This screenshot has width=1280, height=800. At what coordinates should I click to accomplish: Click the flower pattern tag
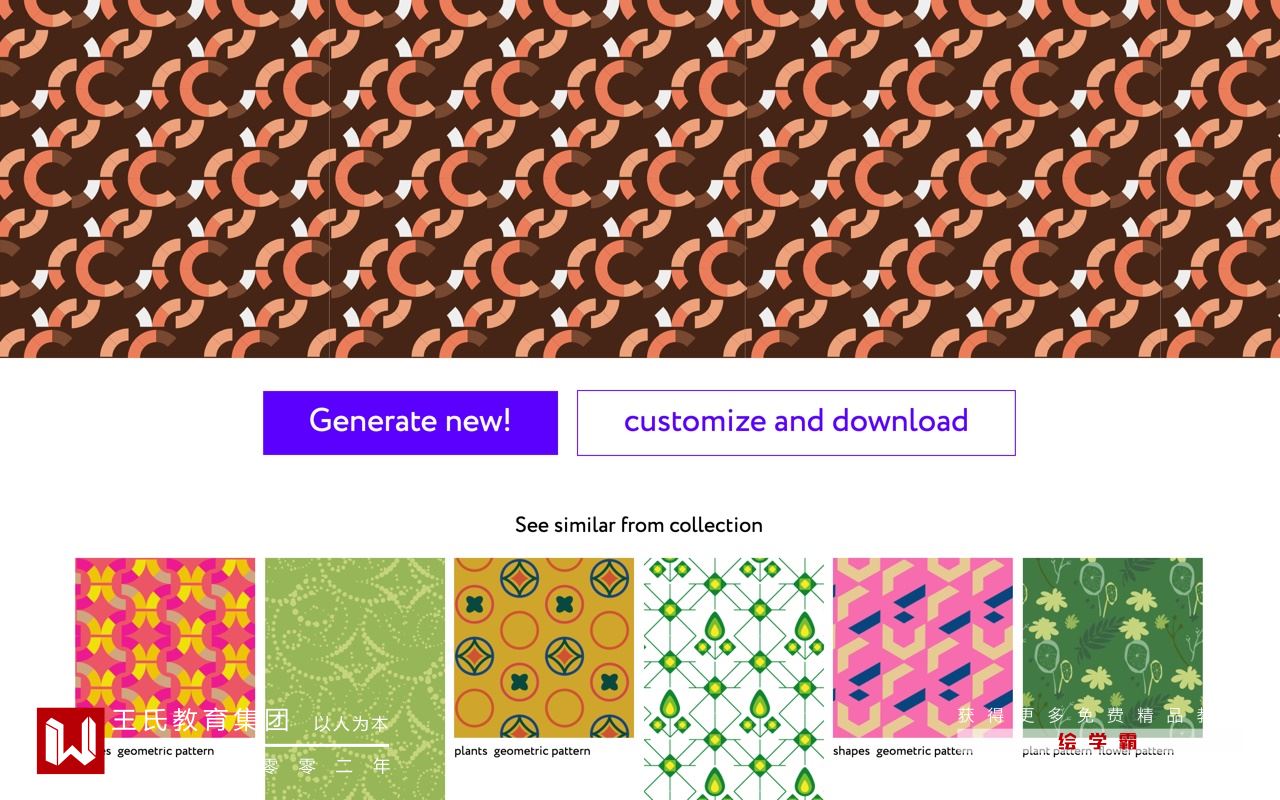point(1136,751)
